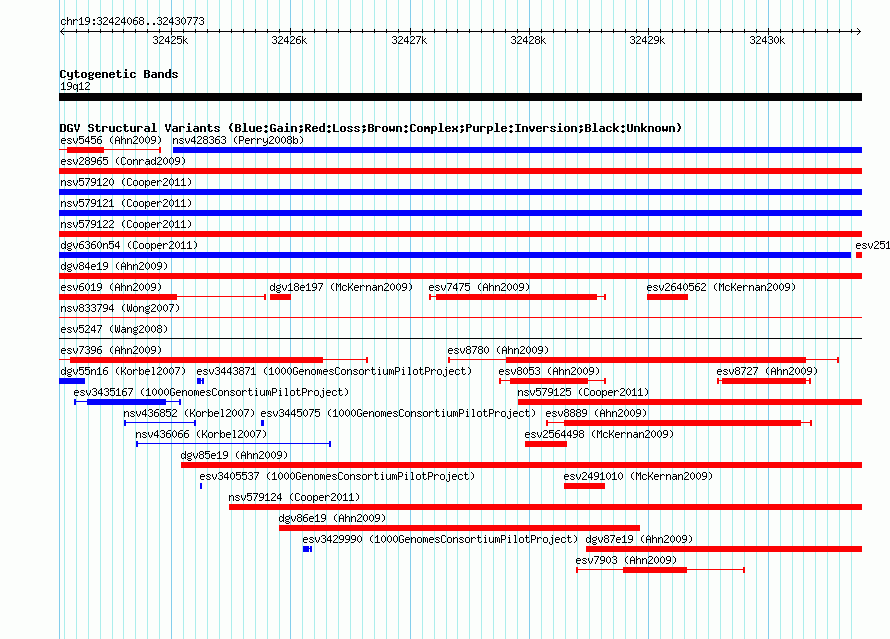890x639 pixels.
Task: Click esv3435167 (1000GenomesConsortiumPilotProject) label
Action: [211, 392]
